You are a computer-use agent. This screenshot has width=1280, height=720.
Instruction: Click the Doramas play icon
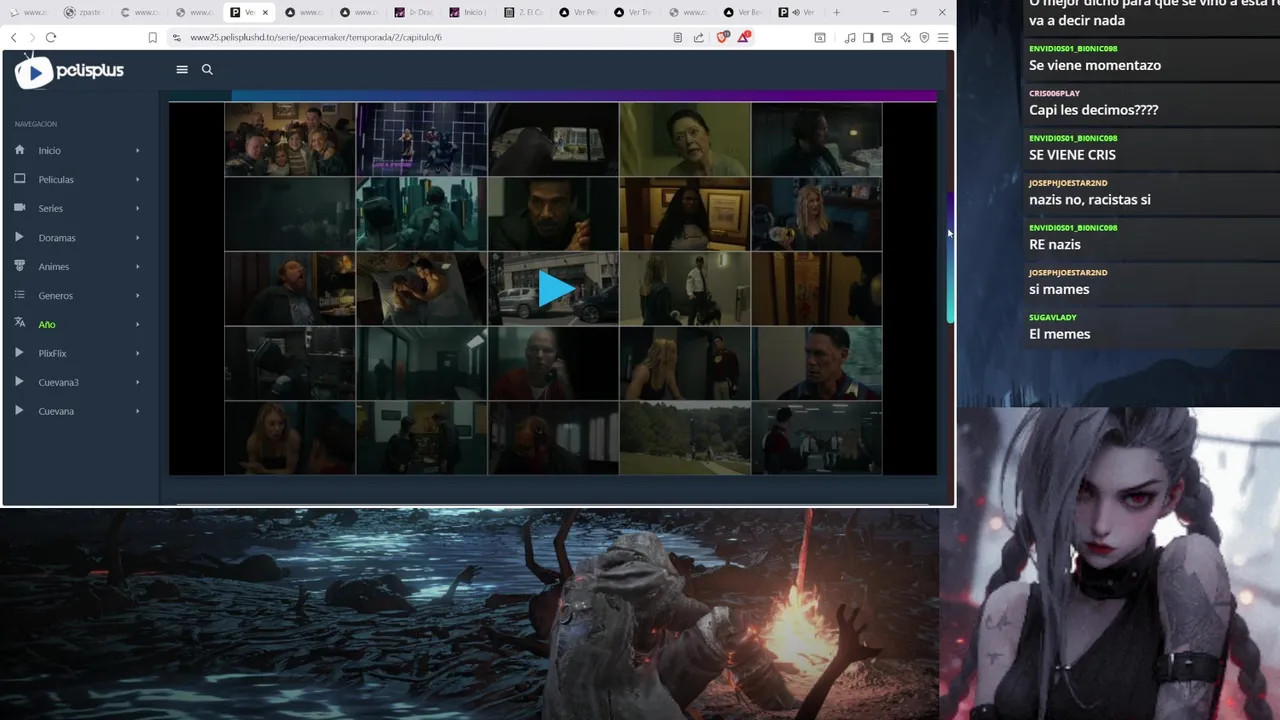[19, 237]
